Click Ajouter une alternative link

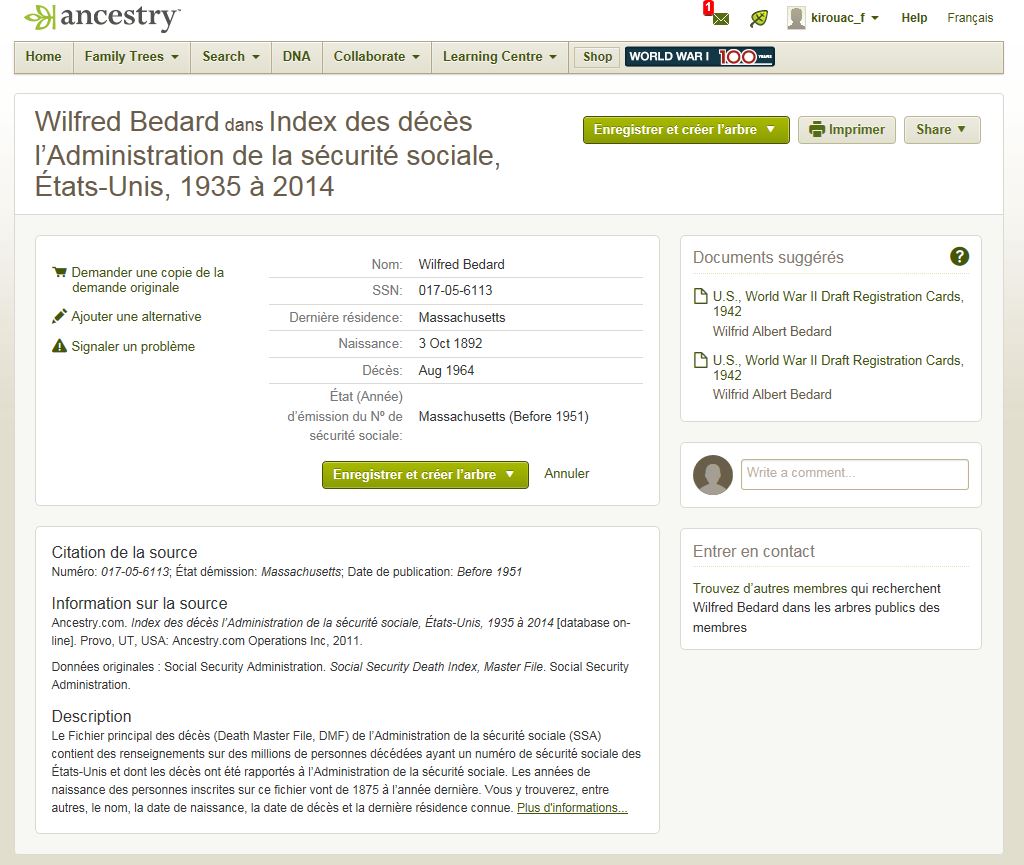[136, 317]
